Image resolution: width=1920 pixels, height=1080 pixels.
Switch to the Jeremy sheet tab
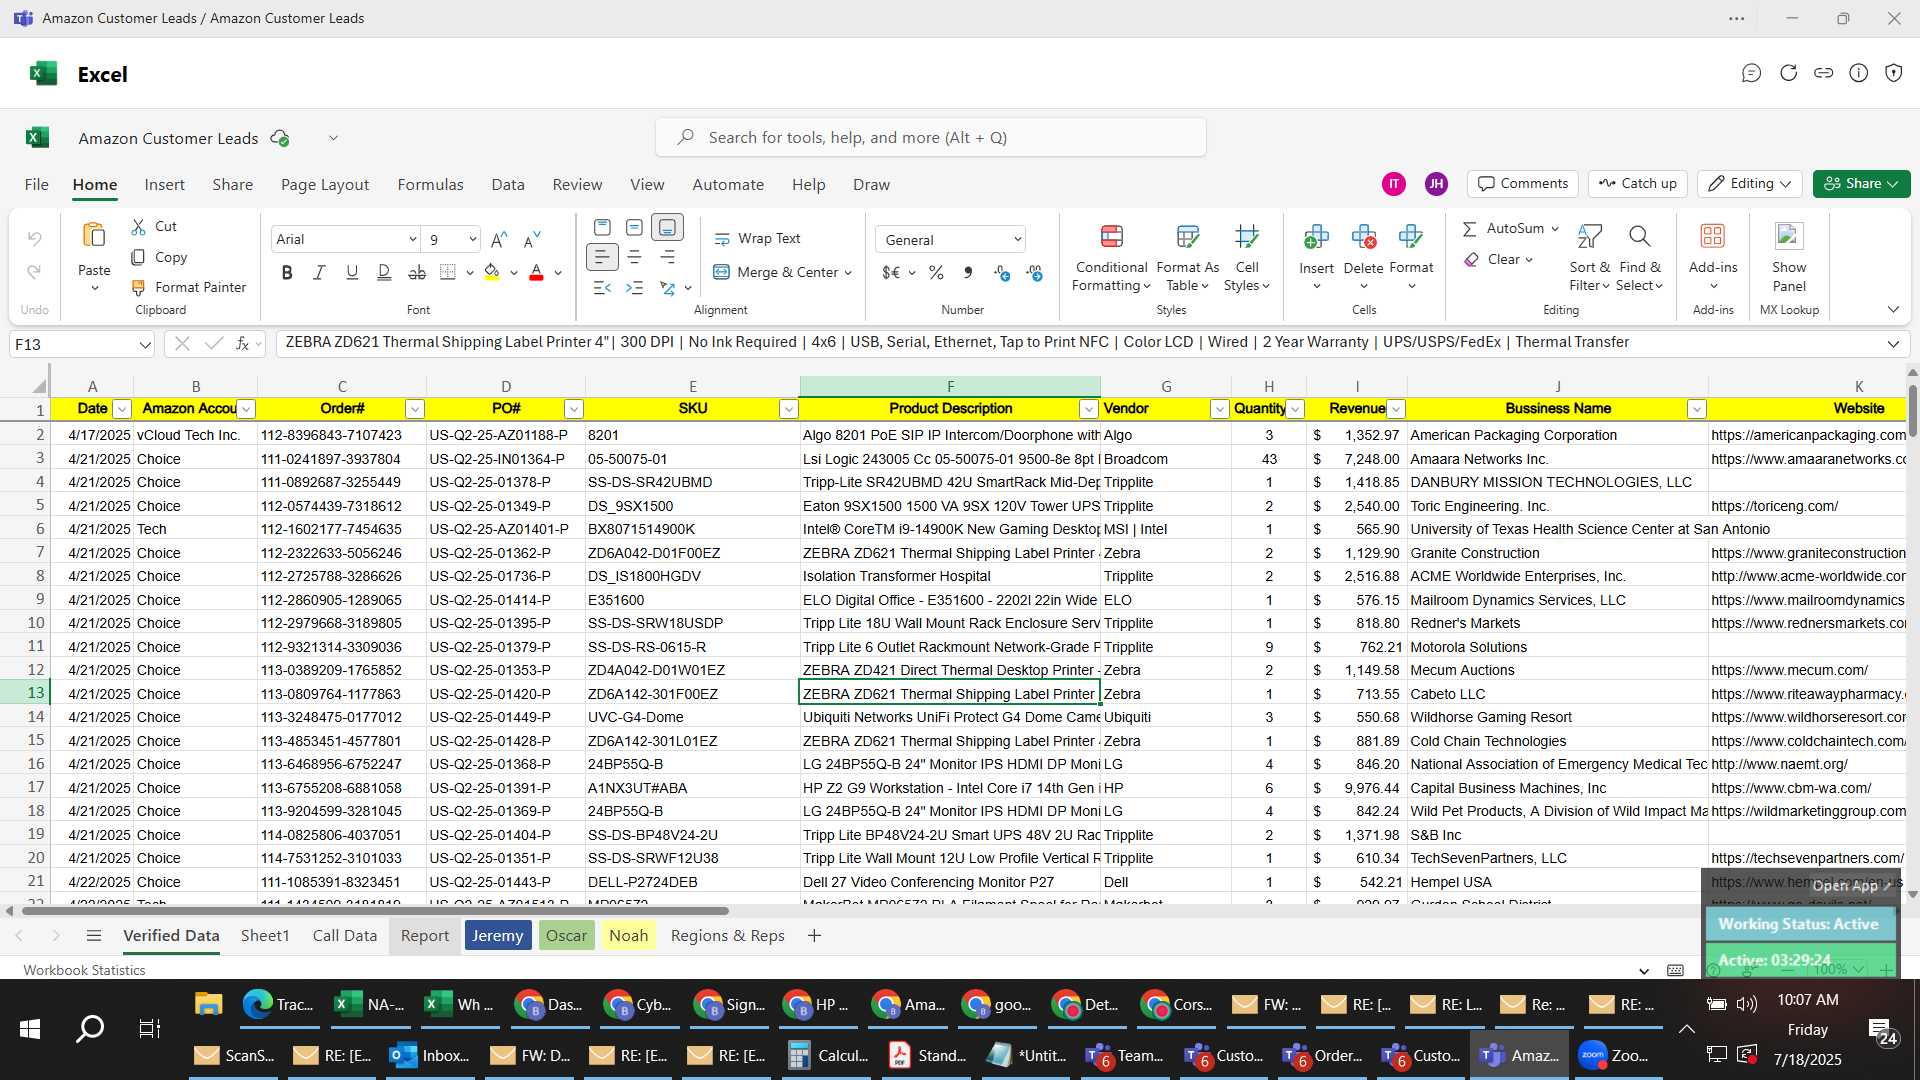[497, 936]
